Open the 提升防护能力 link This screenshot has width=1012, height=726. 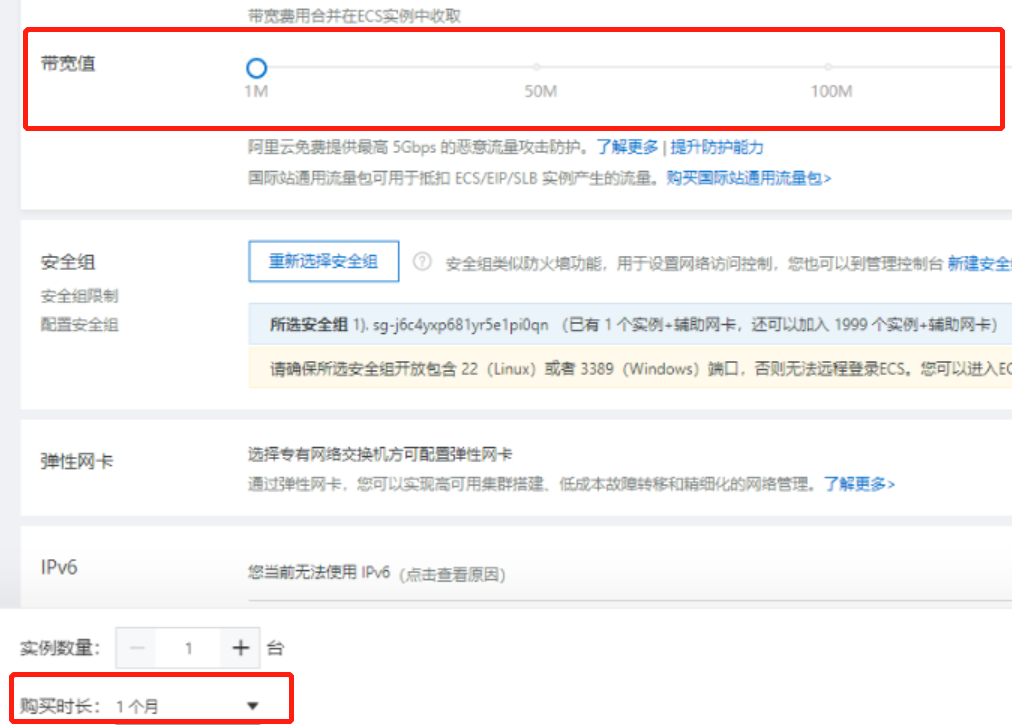716,147
